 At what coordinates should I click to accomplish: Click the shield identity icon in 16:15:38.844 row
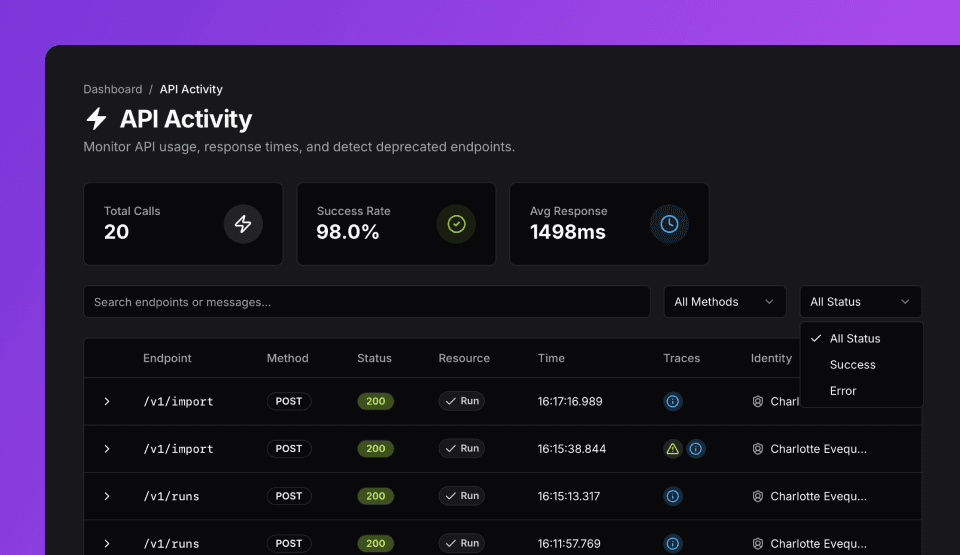click(x=758, y=449)
